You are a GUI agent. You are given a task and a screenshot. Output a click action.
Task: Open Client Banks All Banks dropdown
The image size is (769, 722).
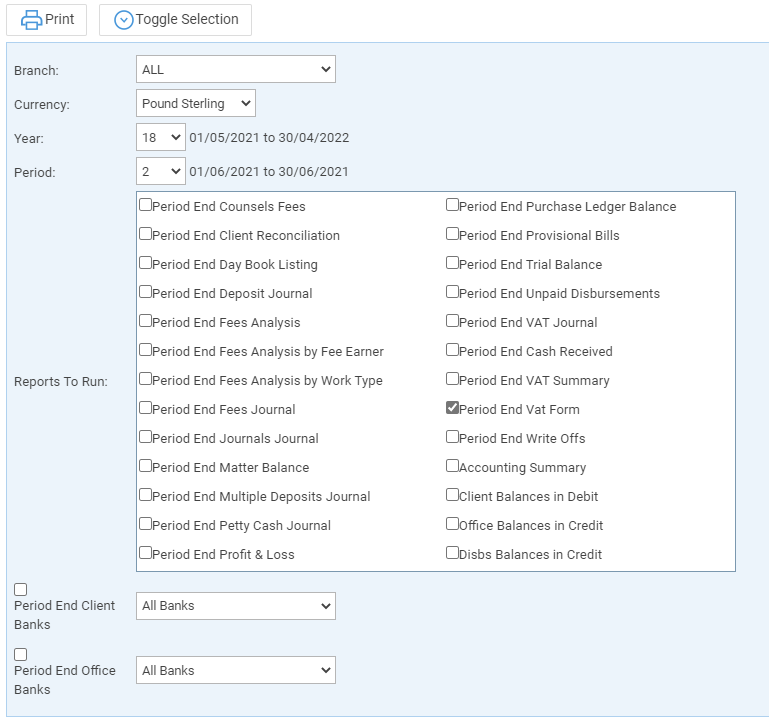[x=236, y=606]
